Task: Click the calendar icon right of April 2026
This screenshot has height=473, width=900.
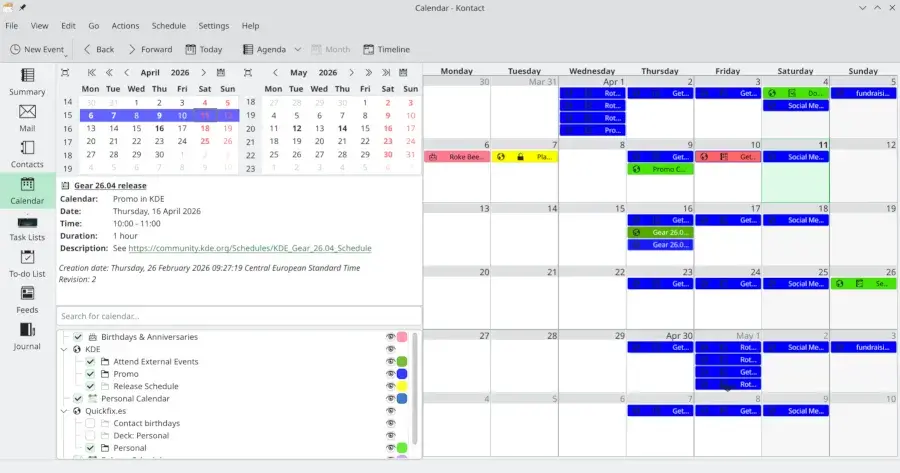Action: (x=220, y=72)
